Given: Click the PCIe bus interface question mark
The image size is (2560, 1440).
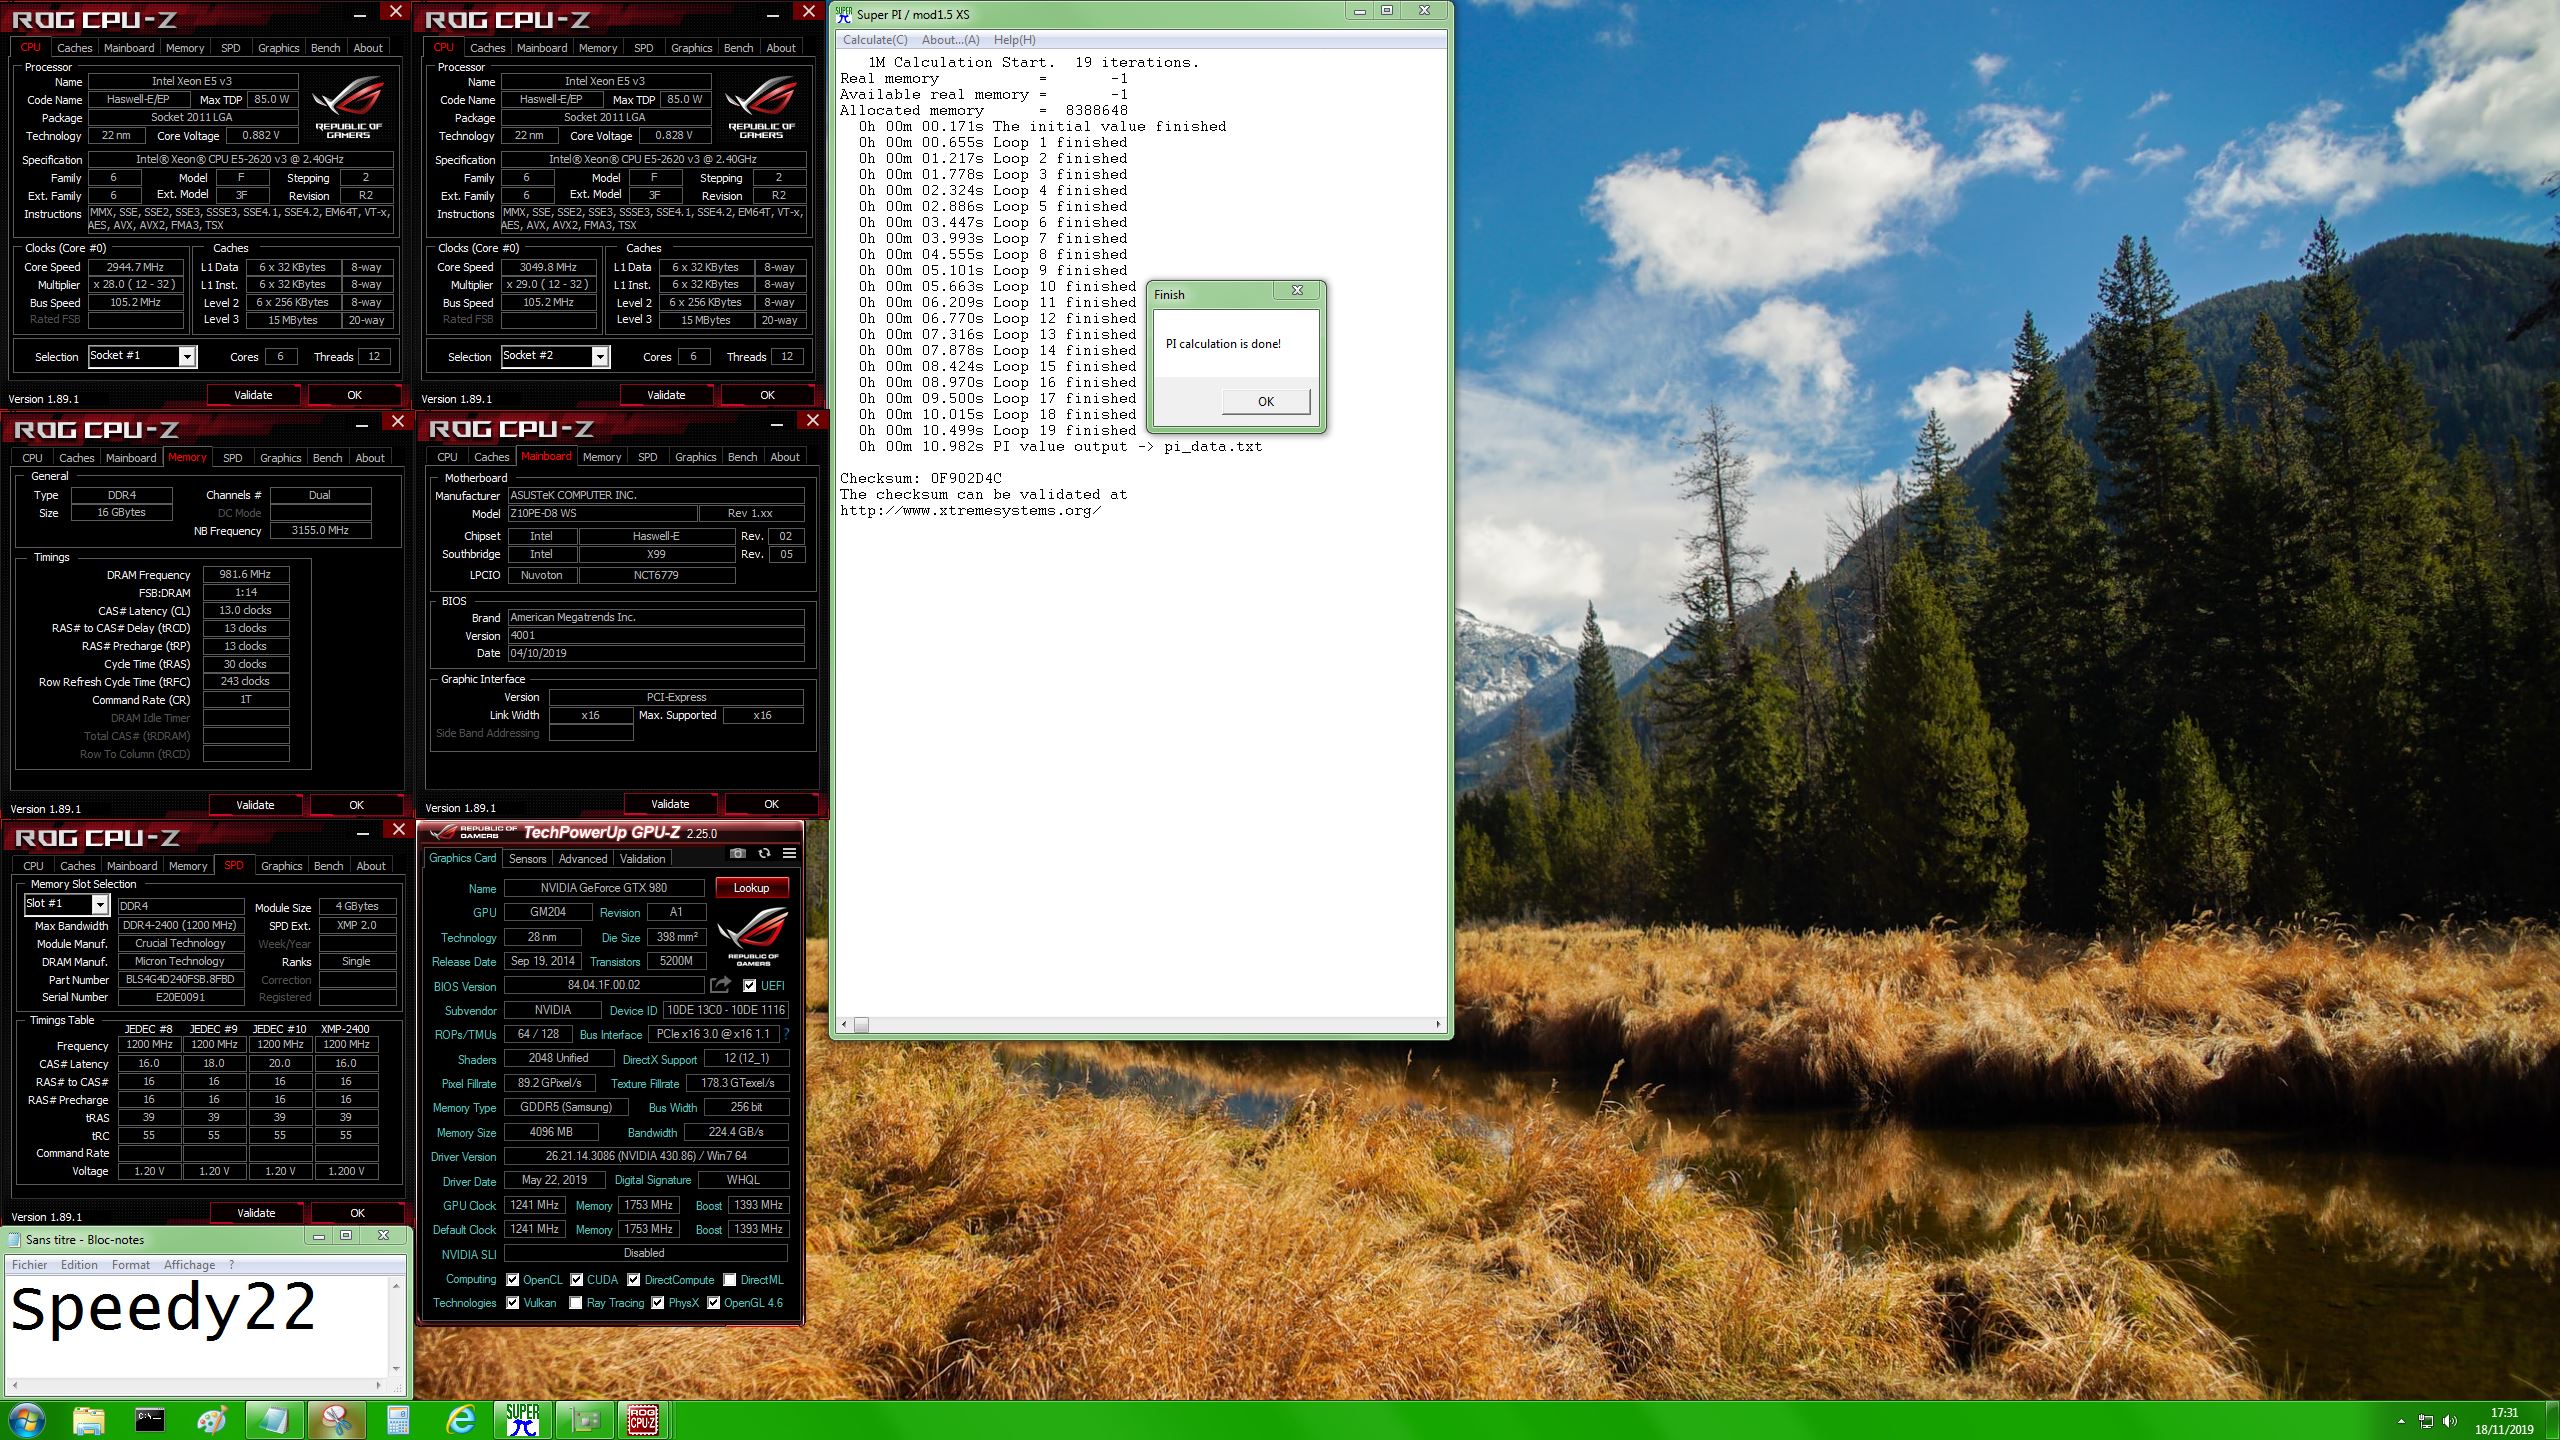Looking at the screenshot, I should [786, 1034].
